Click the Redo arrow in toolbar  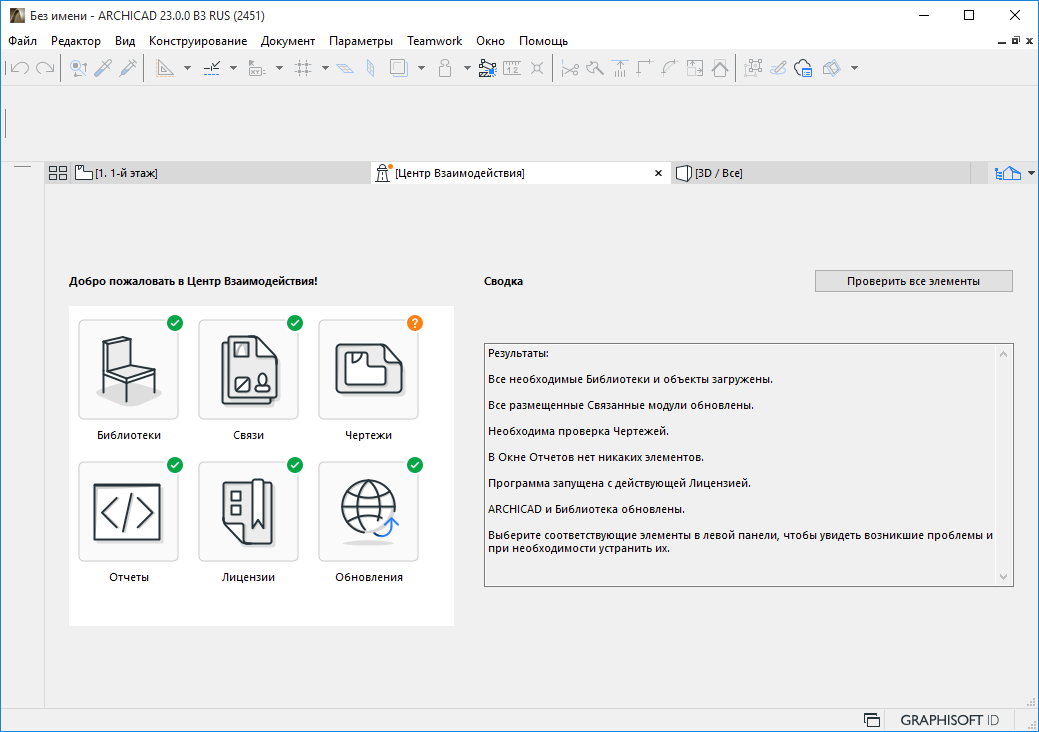point(45,68)
